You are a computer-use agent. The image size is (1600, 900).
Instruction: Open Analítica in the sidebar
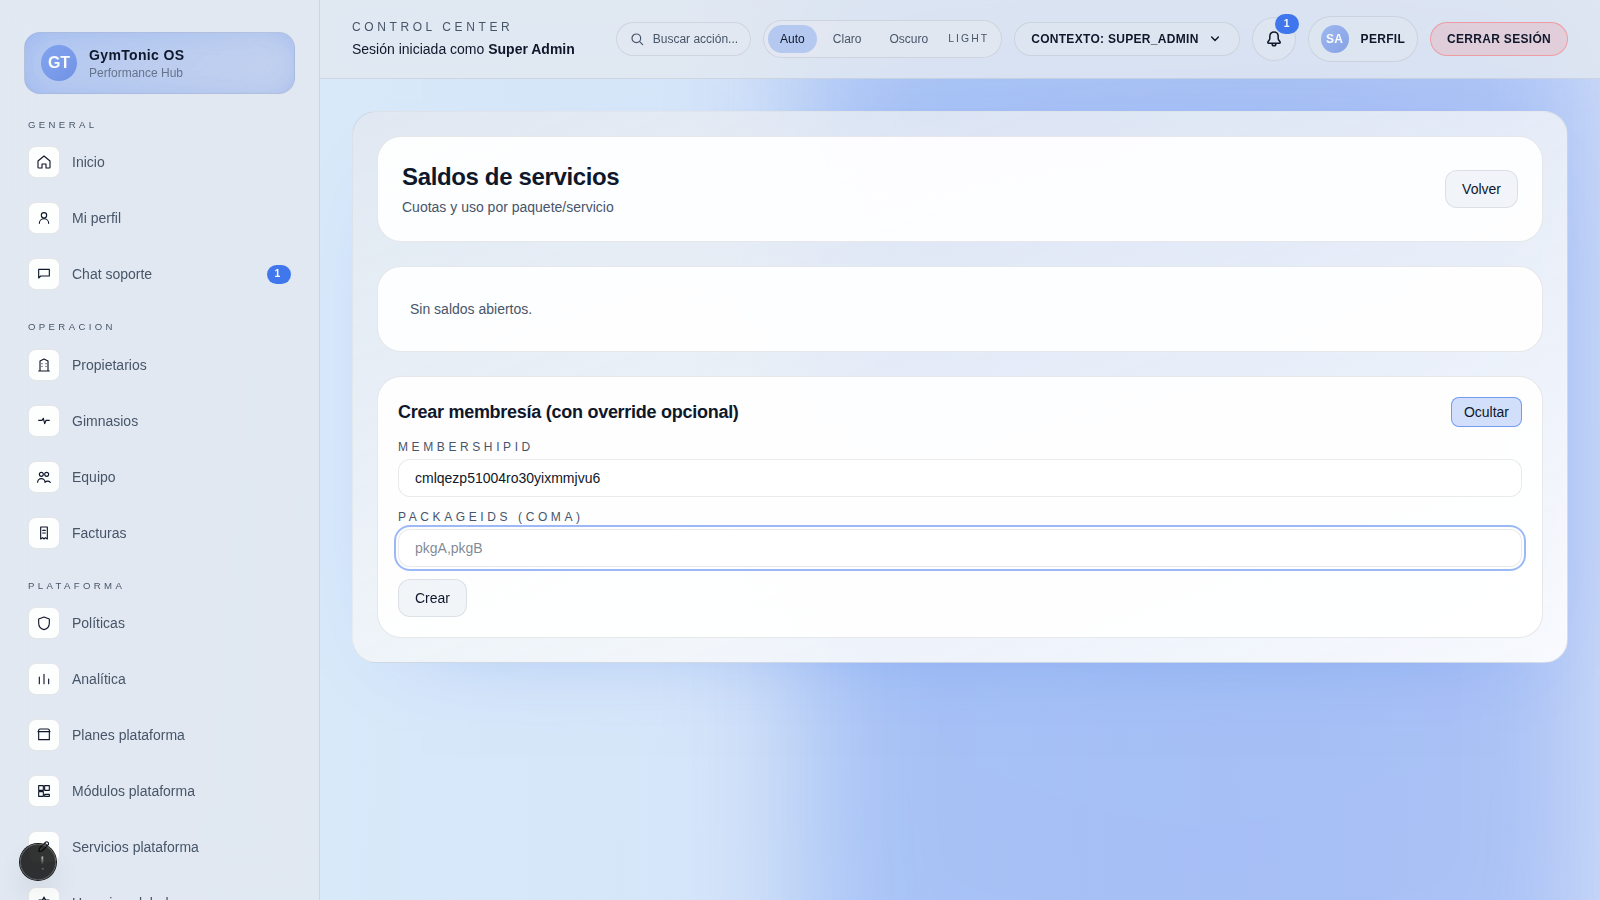[98, 679]
